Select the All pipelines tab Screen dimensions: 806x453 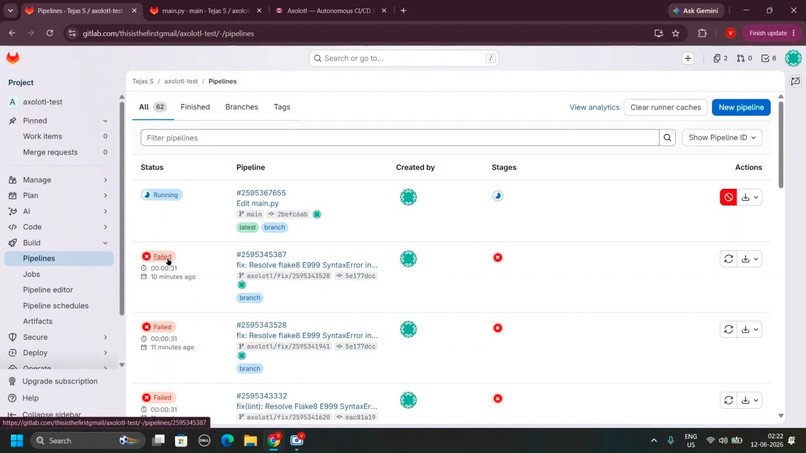click(x=152, y=107)
